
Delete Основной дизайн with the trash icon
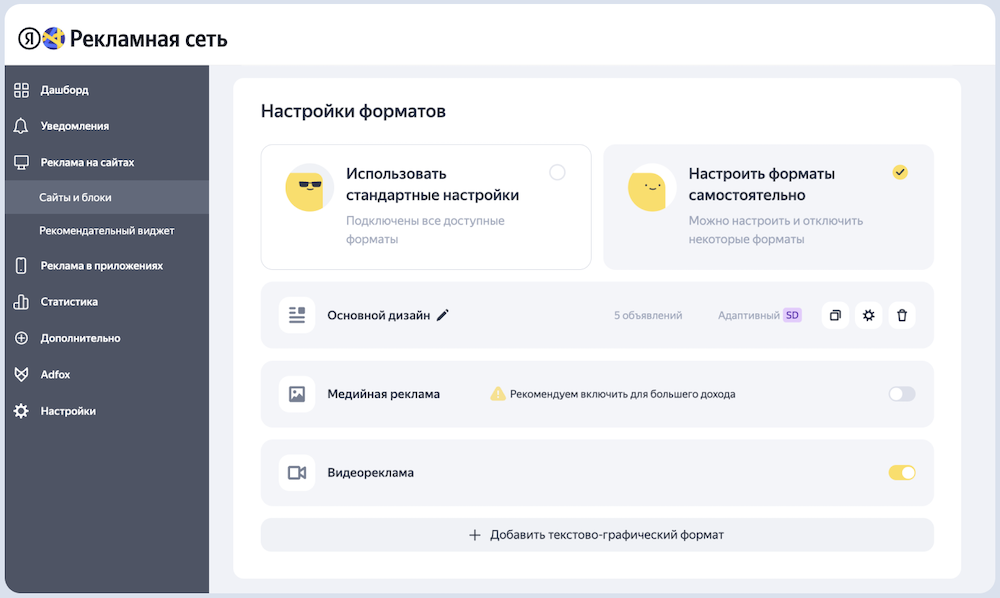pos(902,315)
